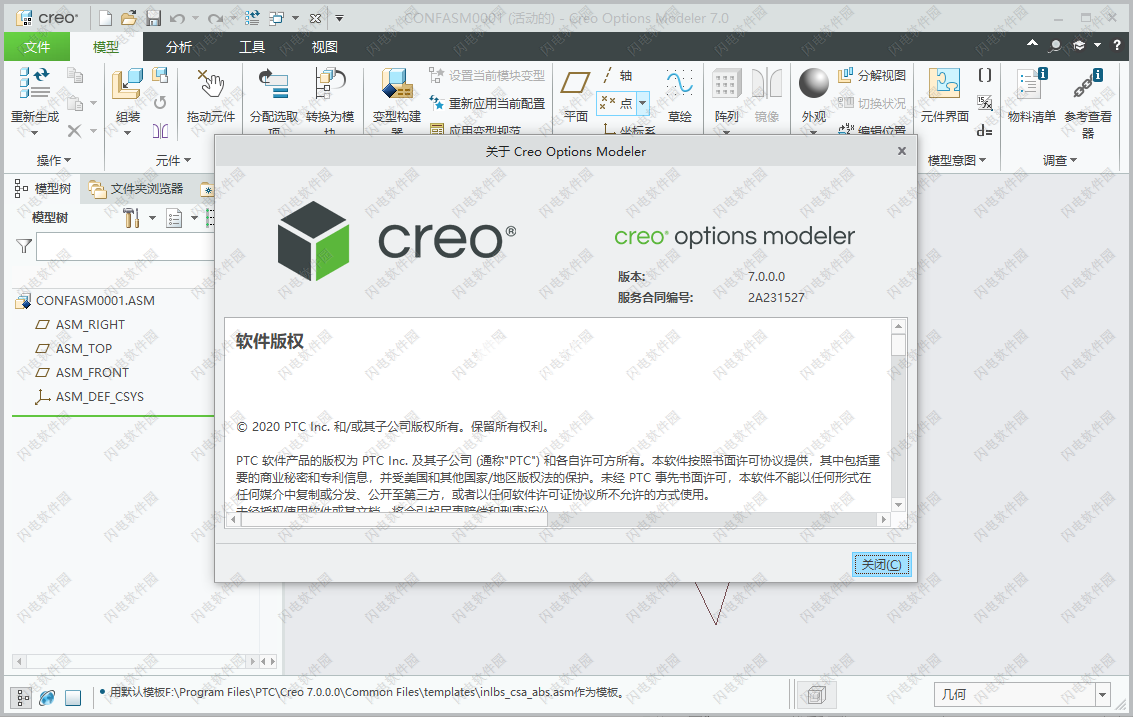Click 分解视图 exploded view
This screenshot has width=1133, height=717.
click(872, 75)
